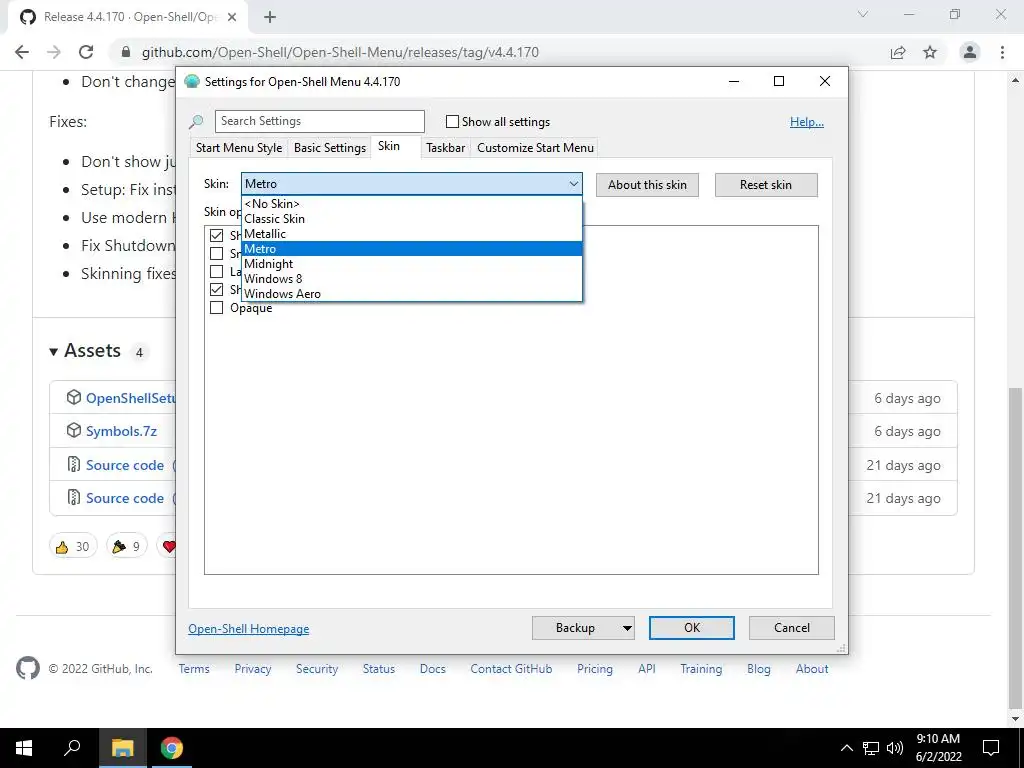The width and height of the screenshot is (1024, 768).
Task: Click party popper reaction with 9
Action: tap(126, 546)
